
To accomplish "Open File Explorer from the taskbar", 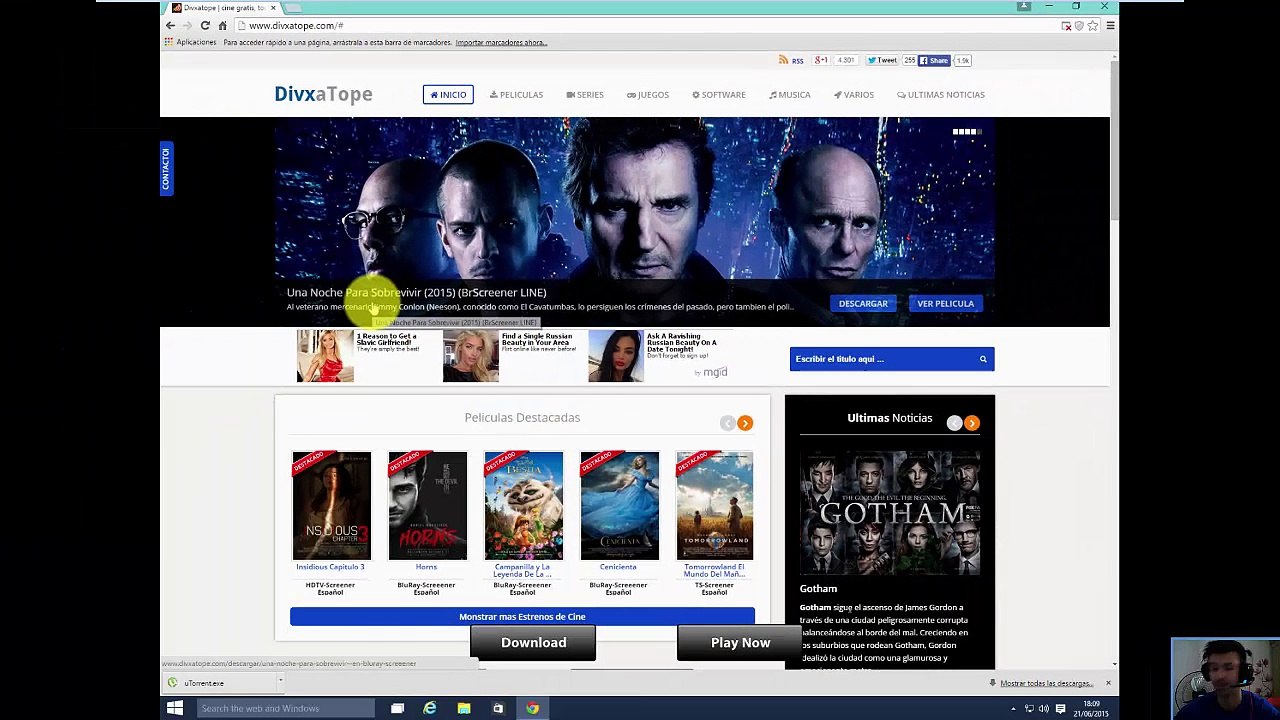I will pyautogui.click(x=464, y=708).
